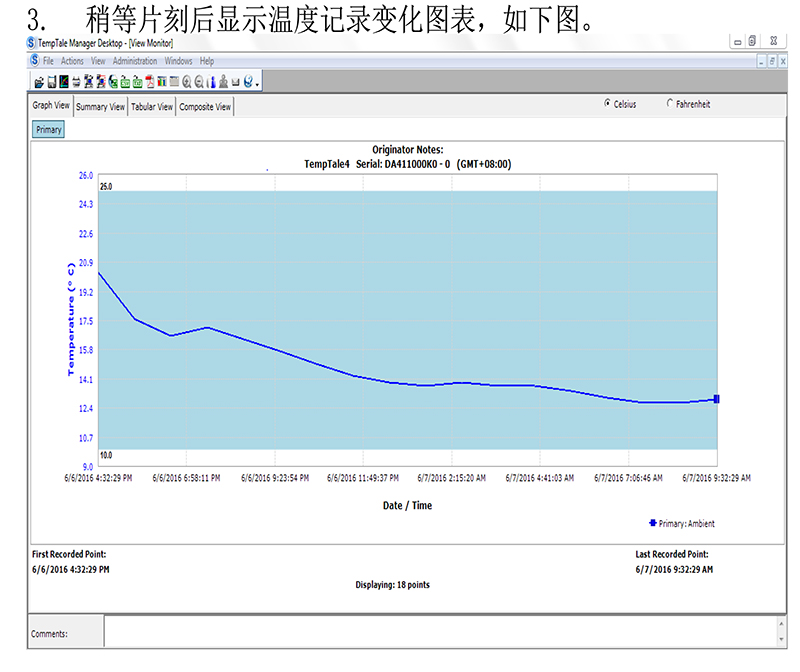Viewport: 800px width, 672px height.
Task: Open the Actions menu
Action: [x=72, y=61]
